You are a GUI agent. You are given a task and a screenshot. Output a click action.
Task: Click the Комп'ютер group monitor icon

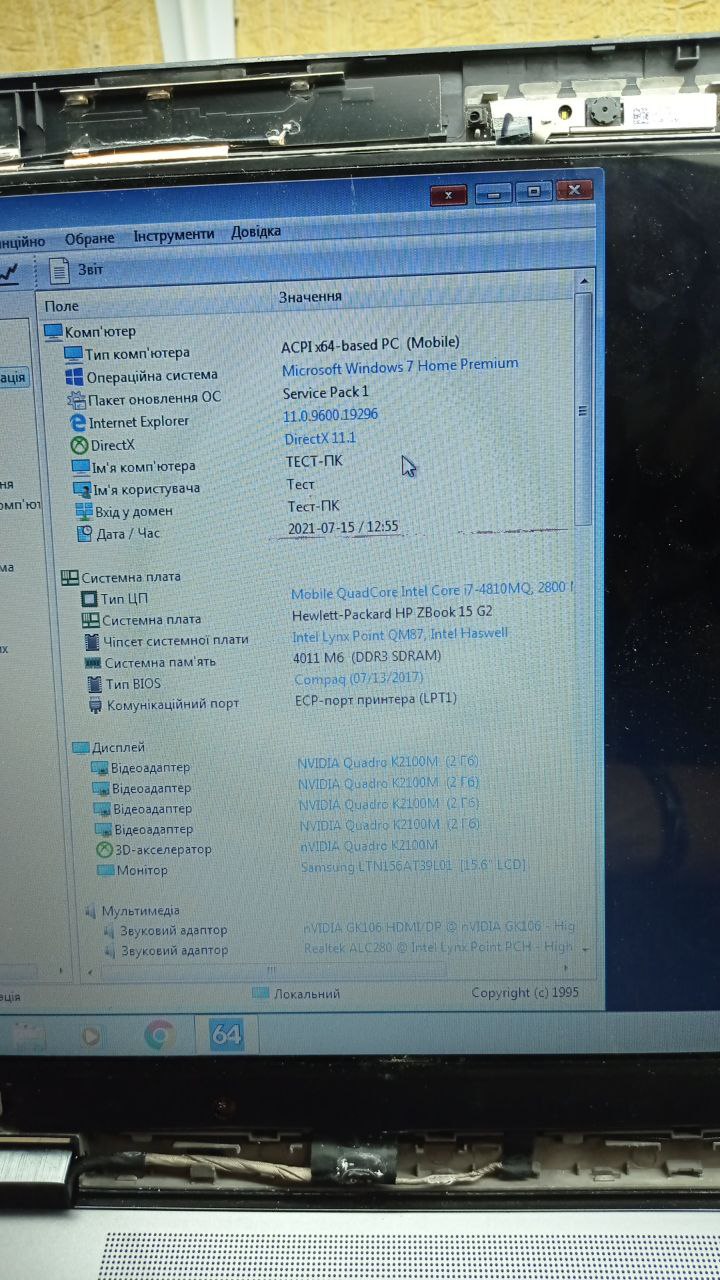[53, 331]
